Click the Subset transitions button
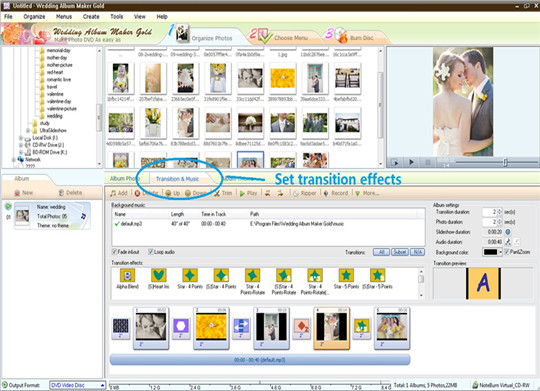Viewport: 540px width, 391px height. (x=399, y=252)
